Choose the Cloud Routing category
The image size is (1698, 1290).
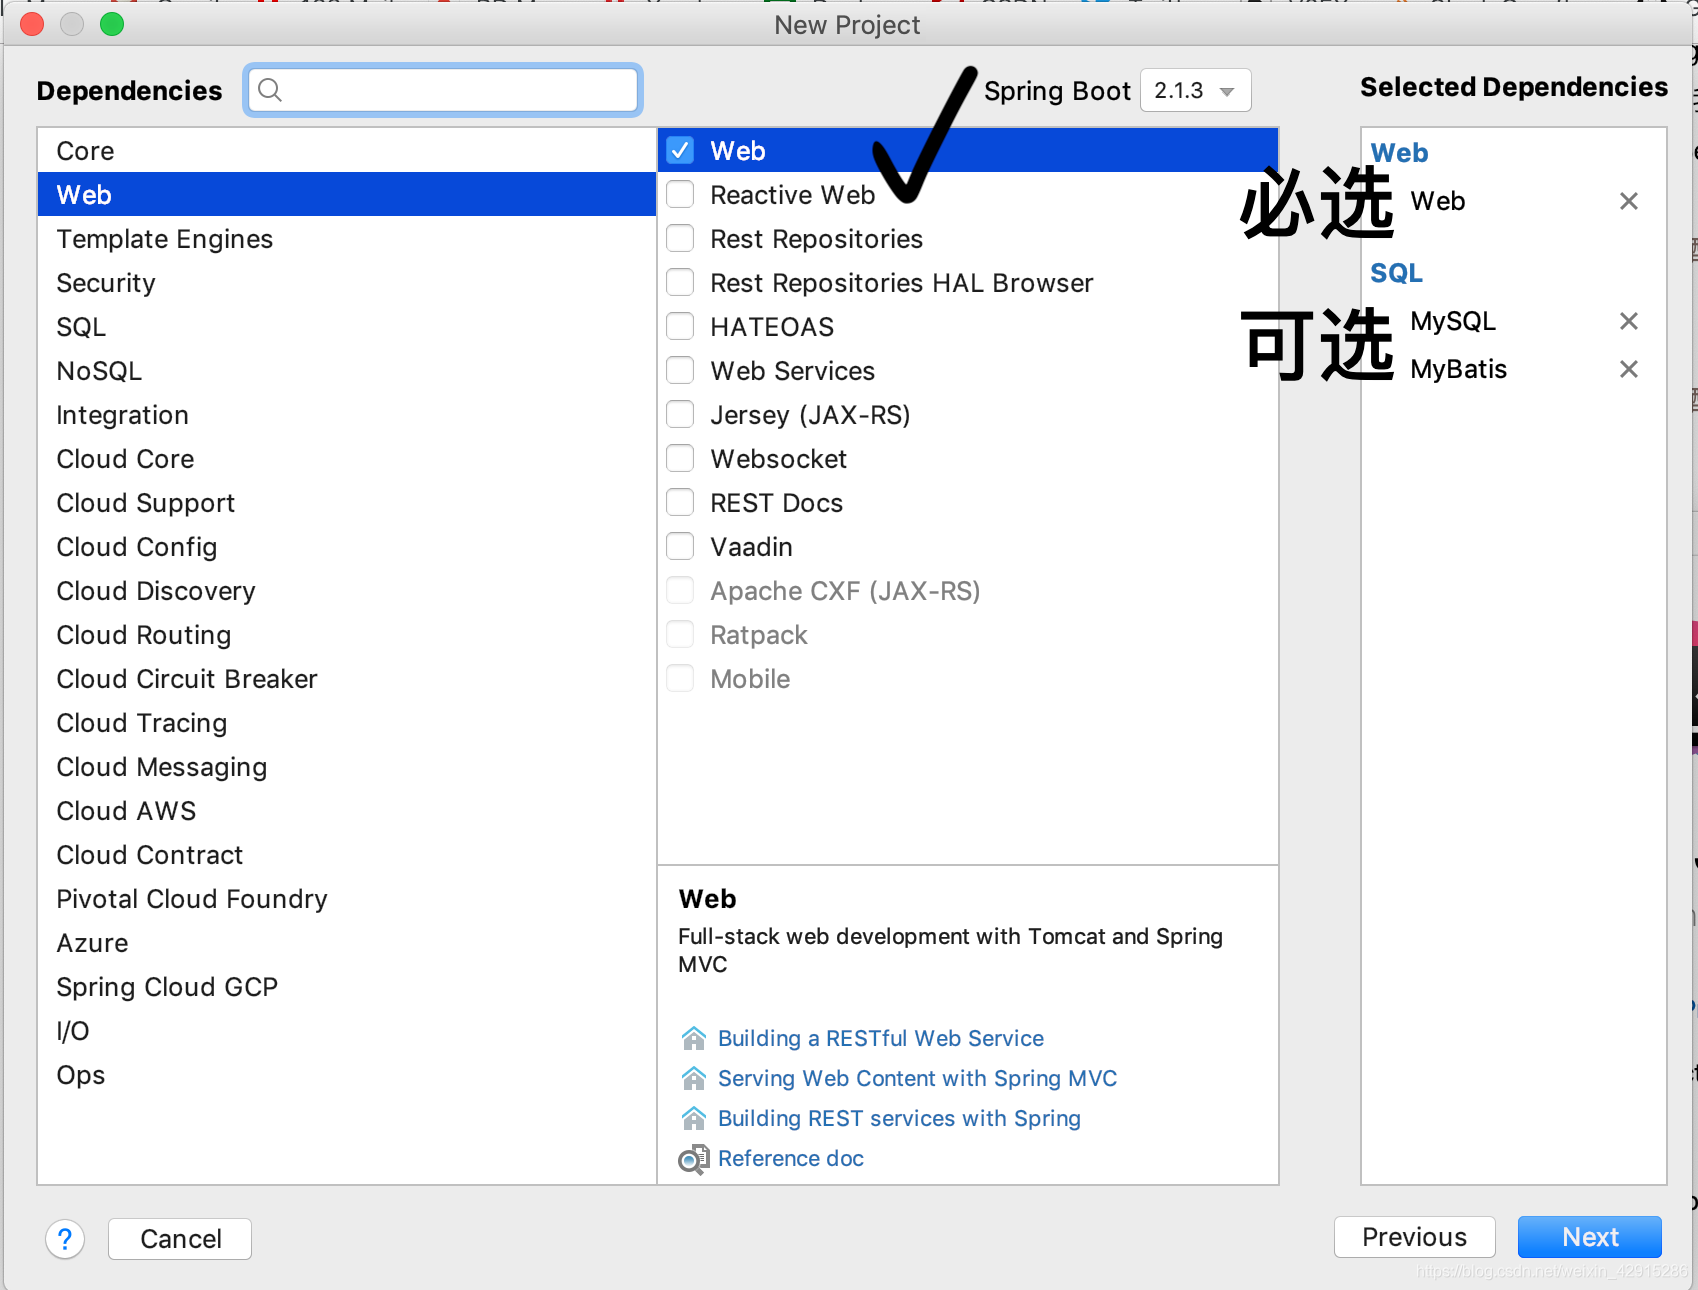pyautogui.click(x=346, y=634)
